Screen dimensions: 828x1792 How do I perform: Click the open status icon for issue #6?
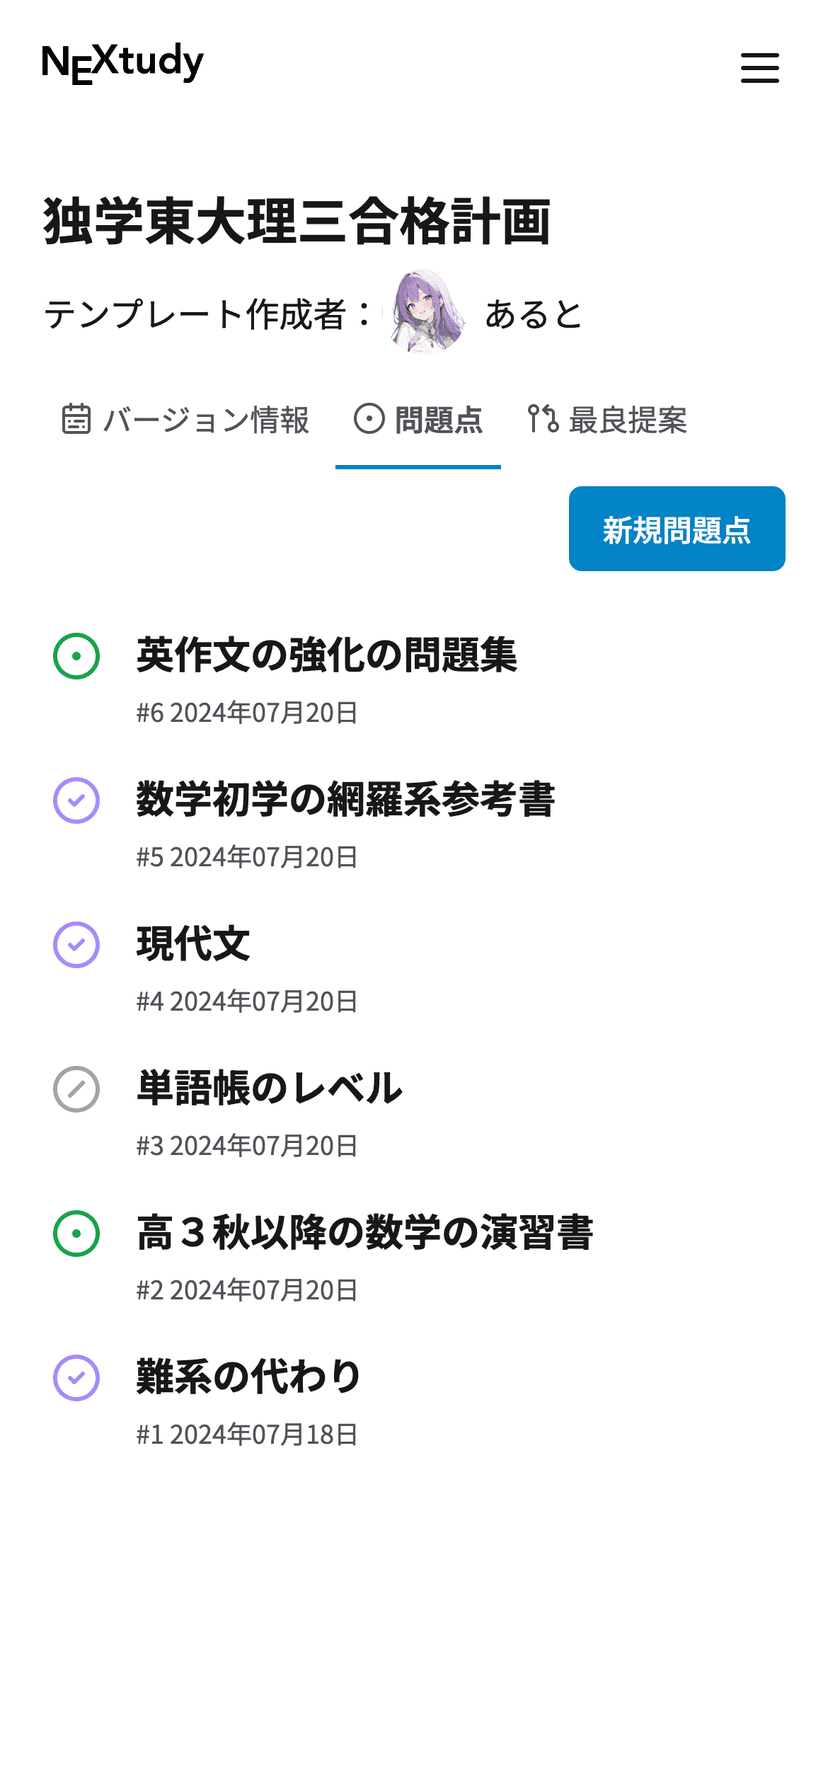(76, 656)
